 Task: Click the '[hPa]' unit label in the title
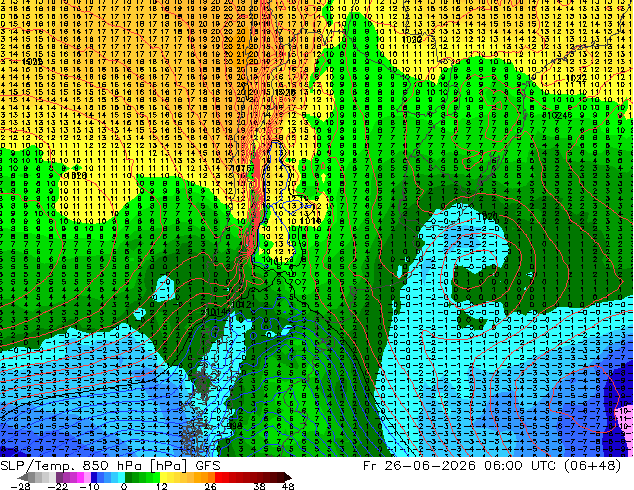(169, 466)
